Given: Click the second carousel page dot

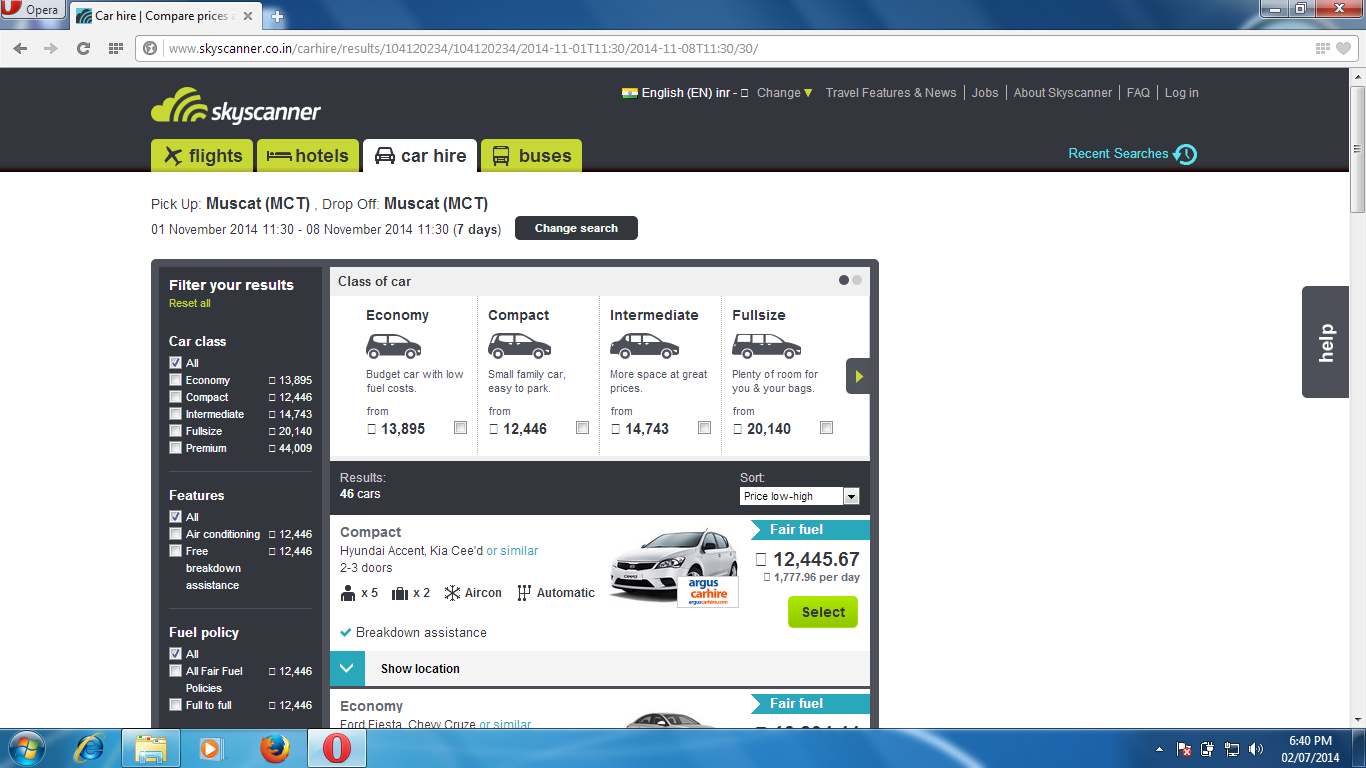Looking at the screenshot, I should tap(857, 281).
